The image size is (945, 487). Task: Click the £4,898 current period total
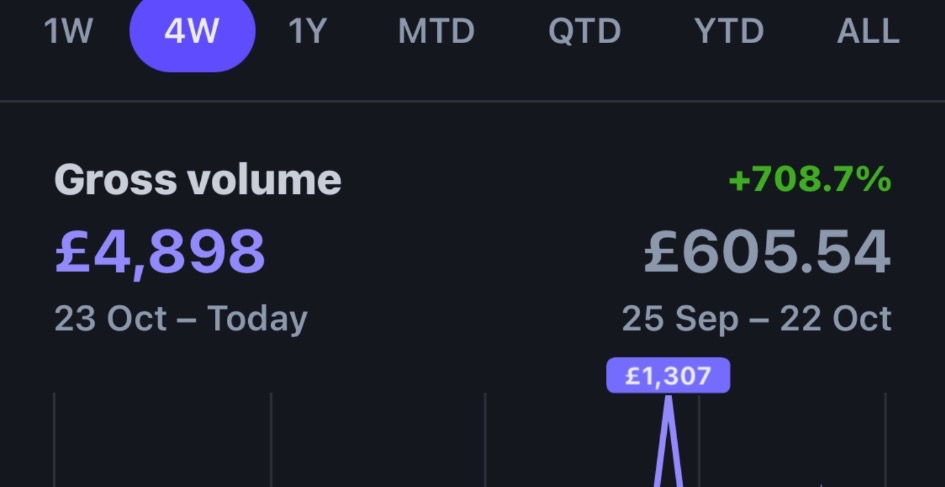[160, 251]
